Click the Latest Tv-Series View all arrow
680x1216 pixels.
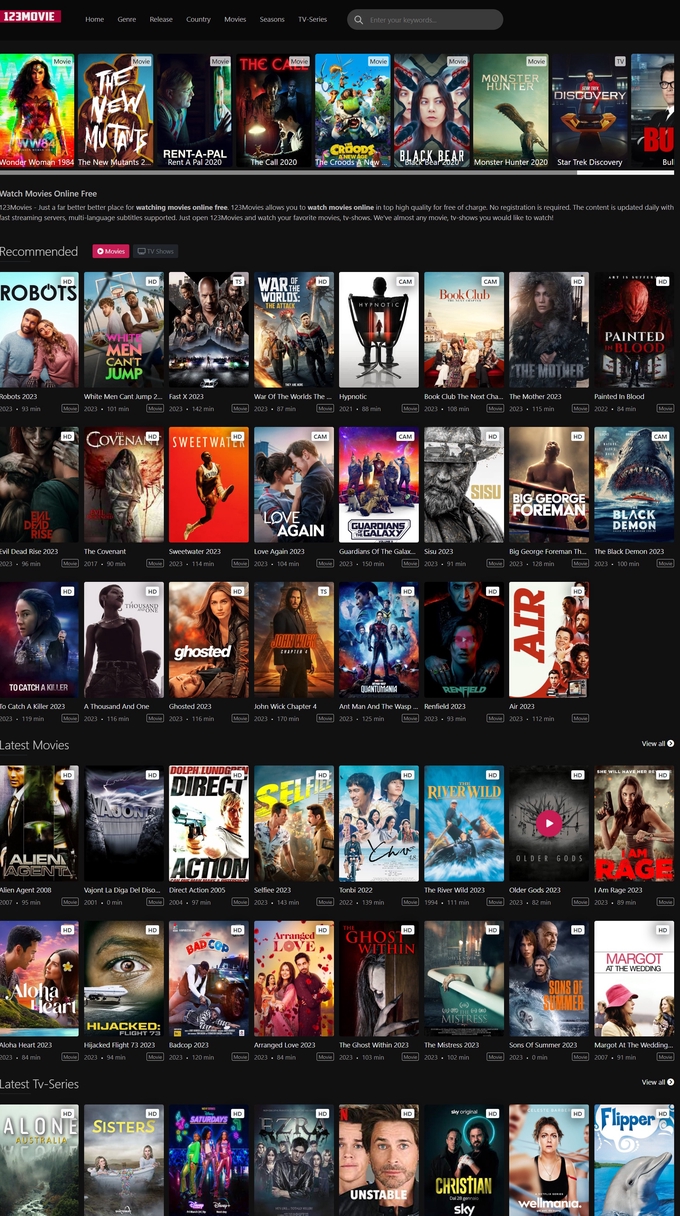pyautogui.click(x=671, y=1082)
